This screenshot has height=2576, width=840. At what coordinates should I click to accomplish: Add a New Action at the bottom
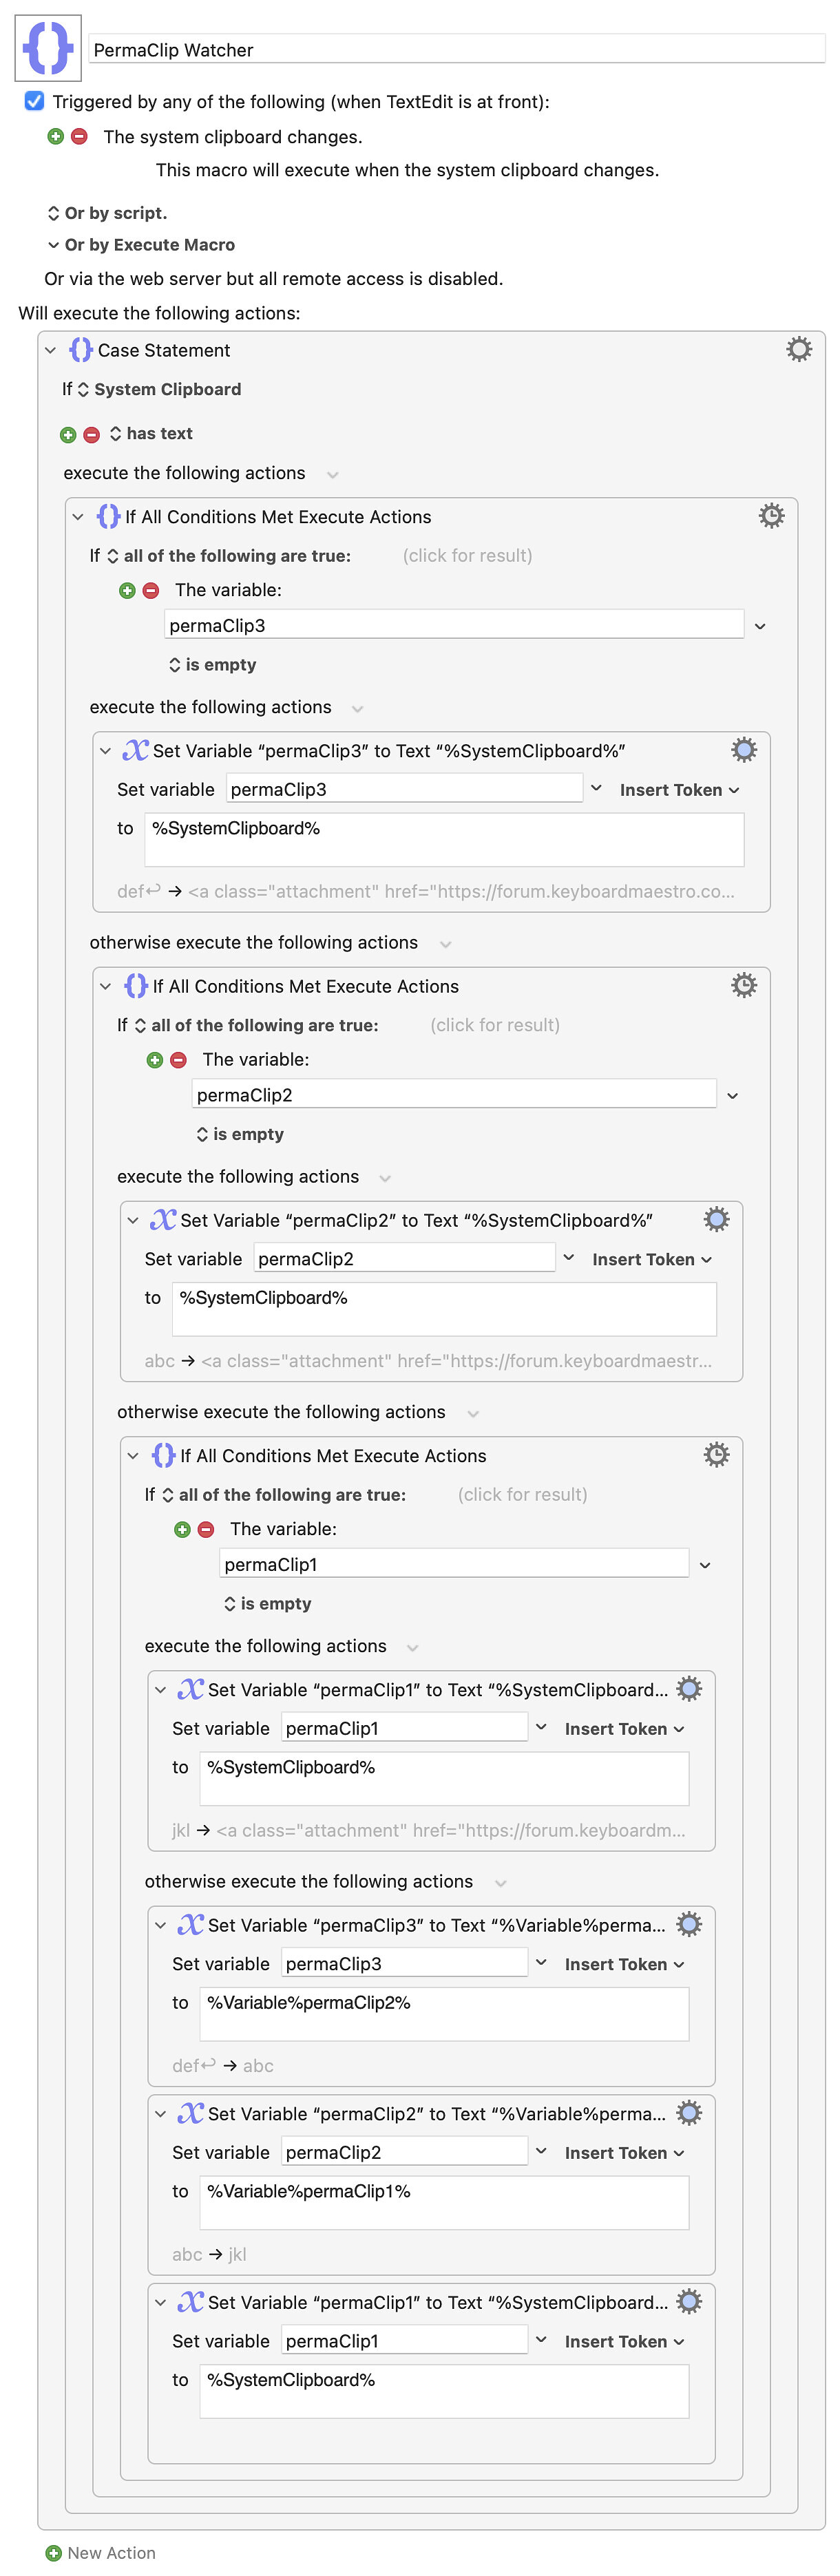pos(101,2552)
